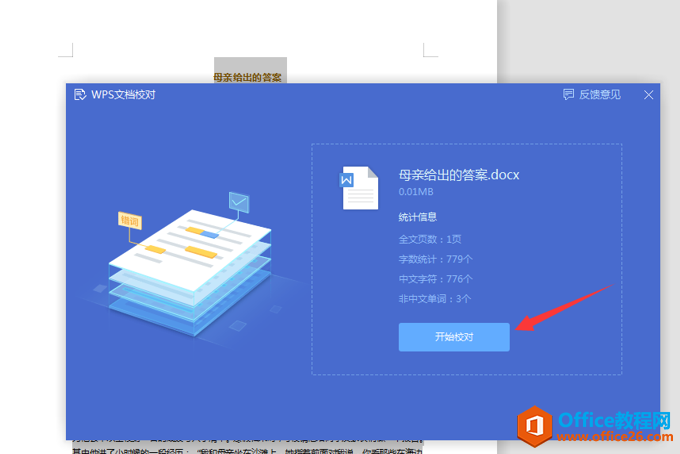Click the 开始校对 button

click(x=454, y=337)
